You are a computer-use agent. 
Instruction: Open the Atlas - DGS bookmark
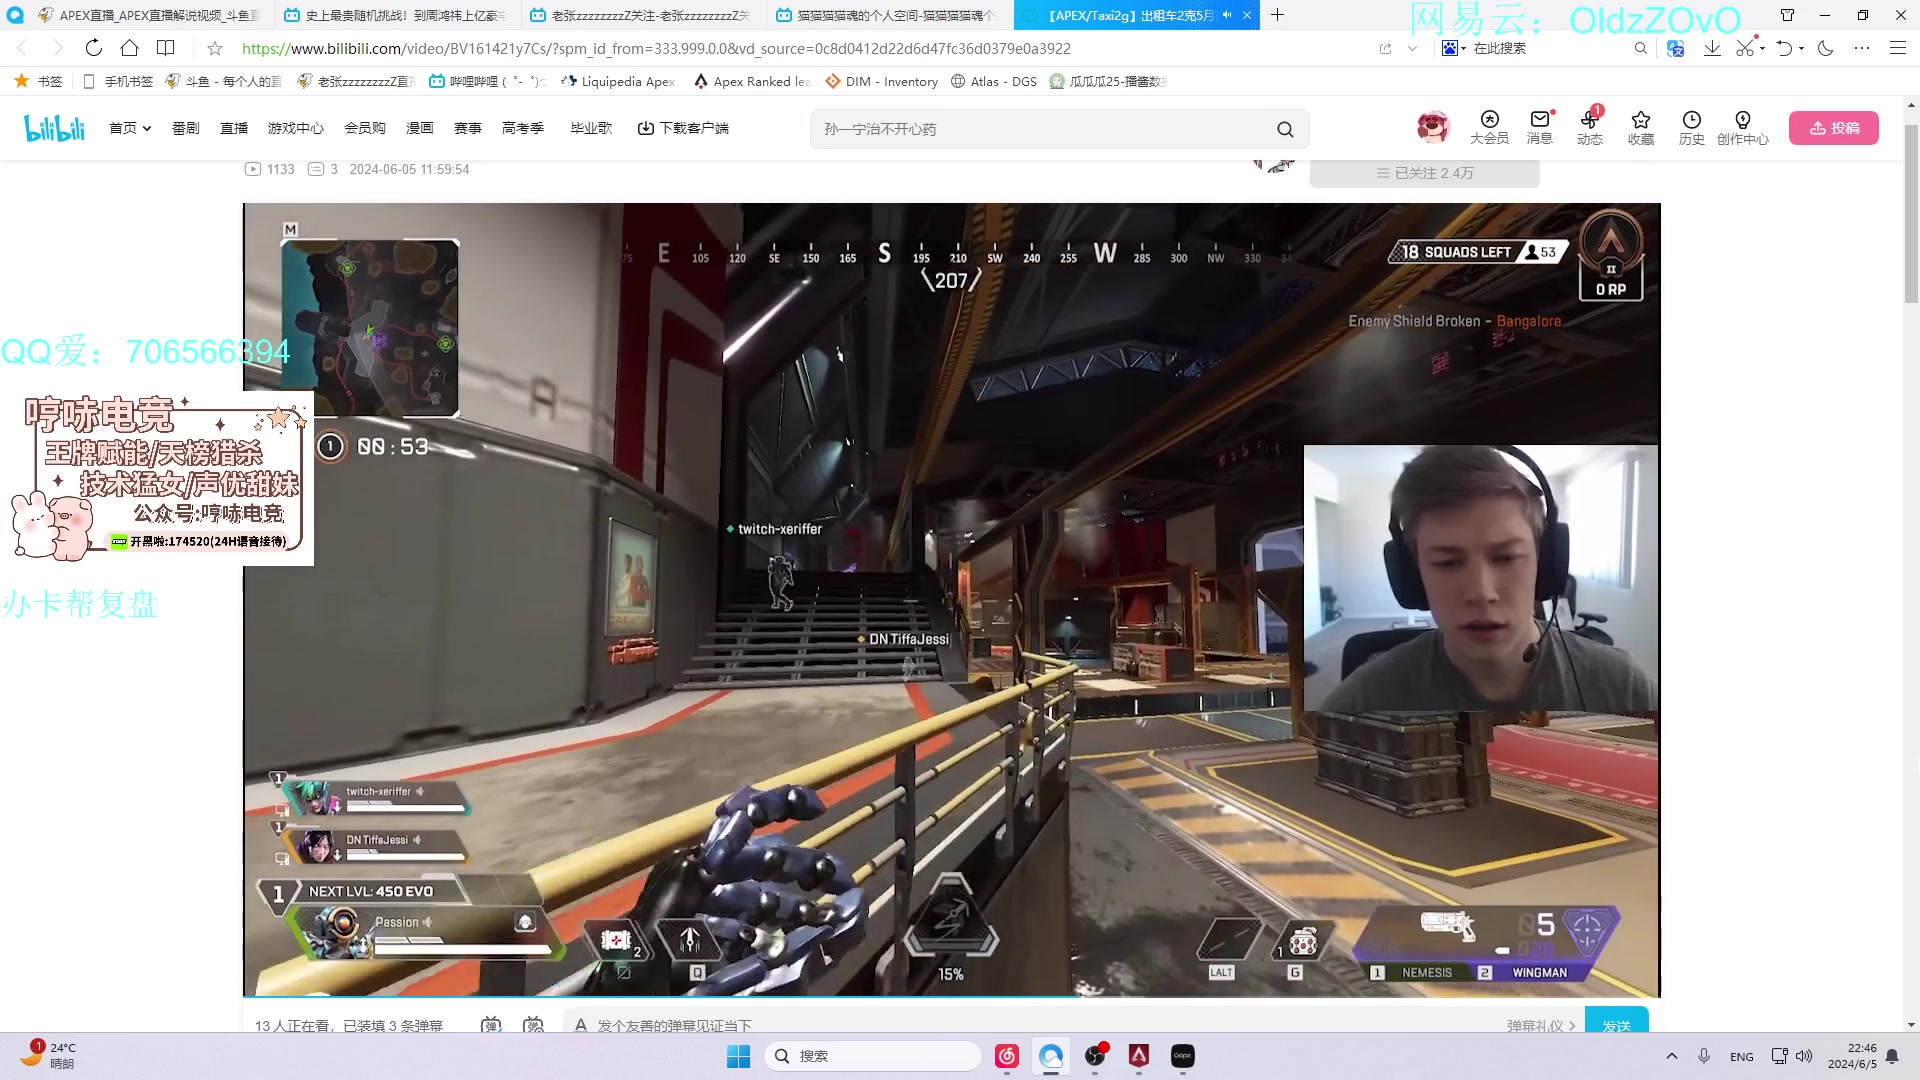[x=994, y=81]
